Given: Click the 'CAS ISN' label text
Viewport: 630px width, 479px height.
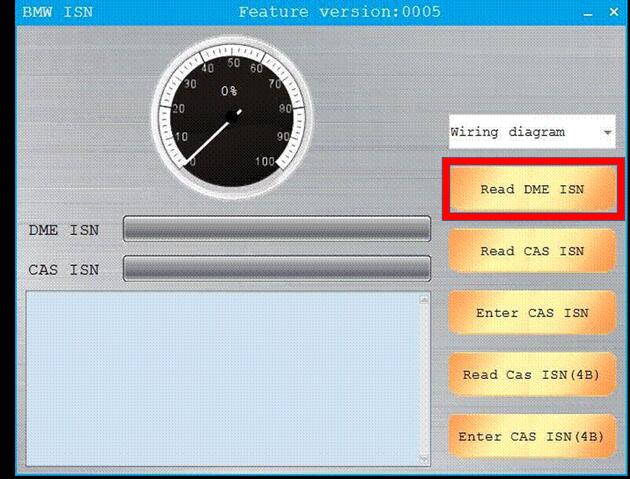Looking at the screenshot, I should click(64, 270).
